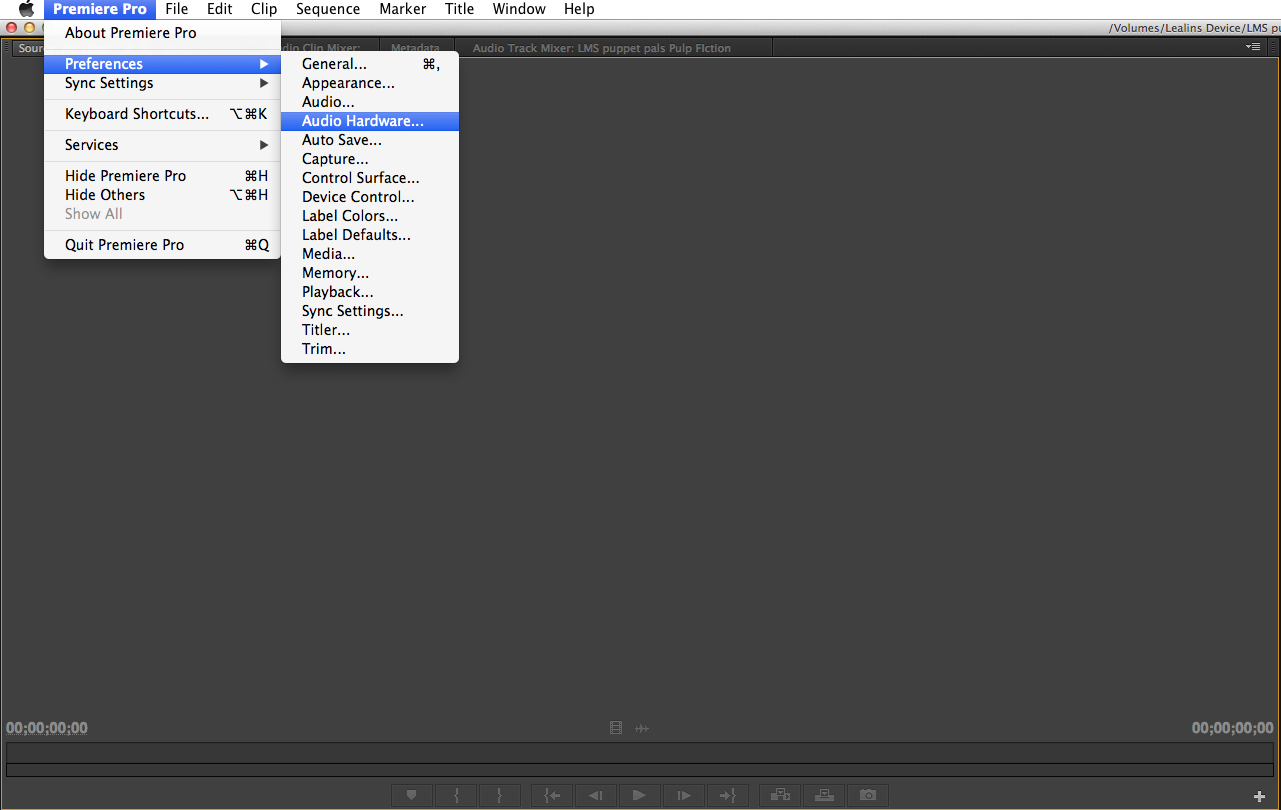Open Trim preferences

click(x=370, y=349)
